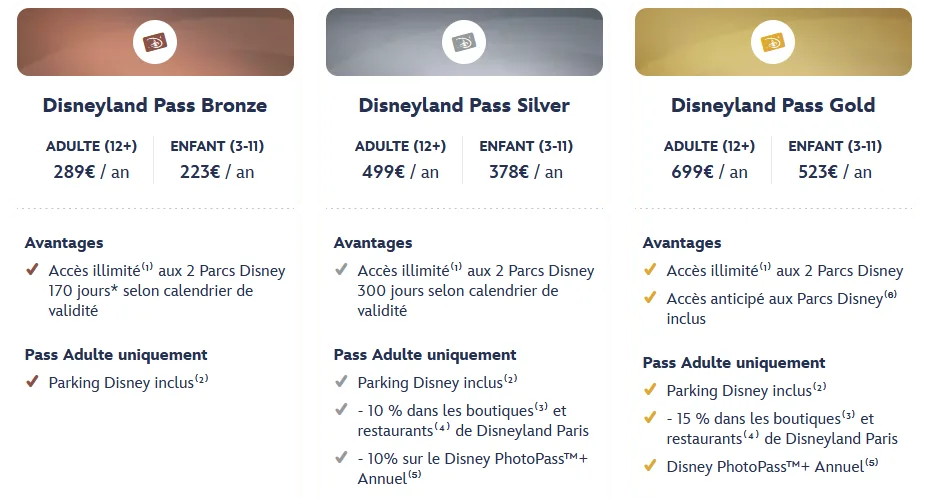Click Silver's Parking Disney inclus text
Image resolution: width=931 pixels, height=498 pixels.
click(x=430, y=382)
